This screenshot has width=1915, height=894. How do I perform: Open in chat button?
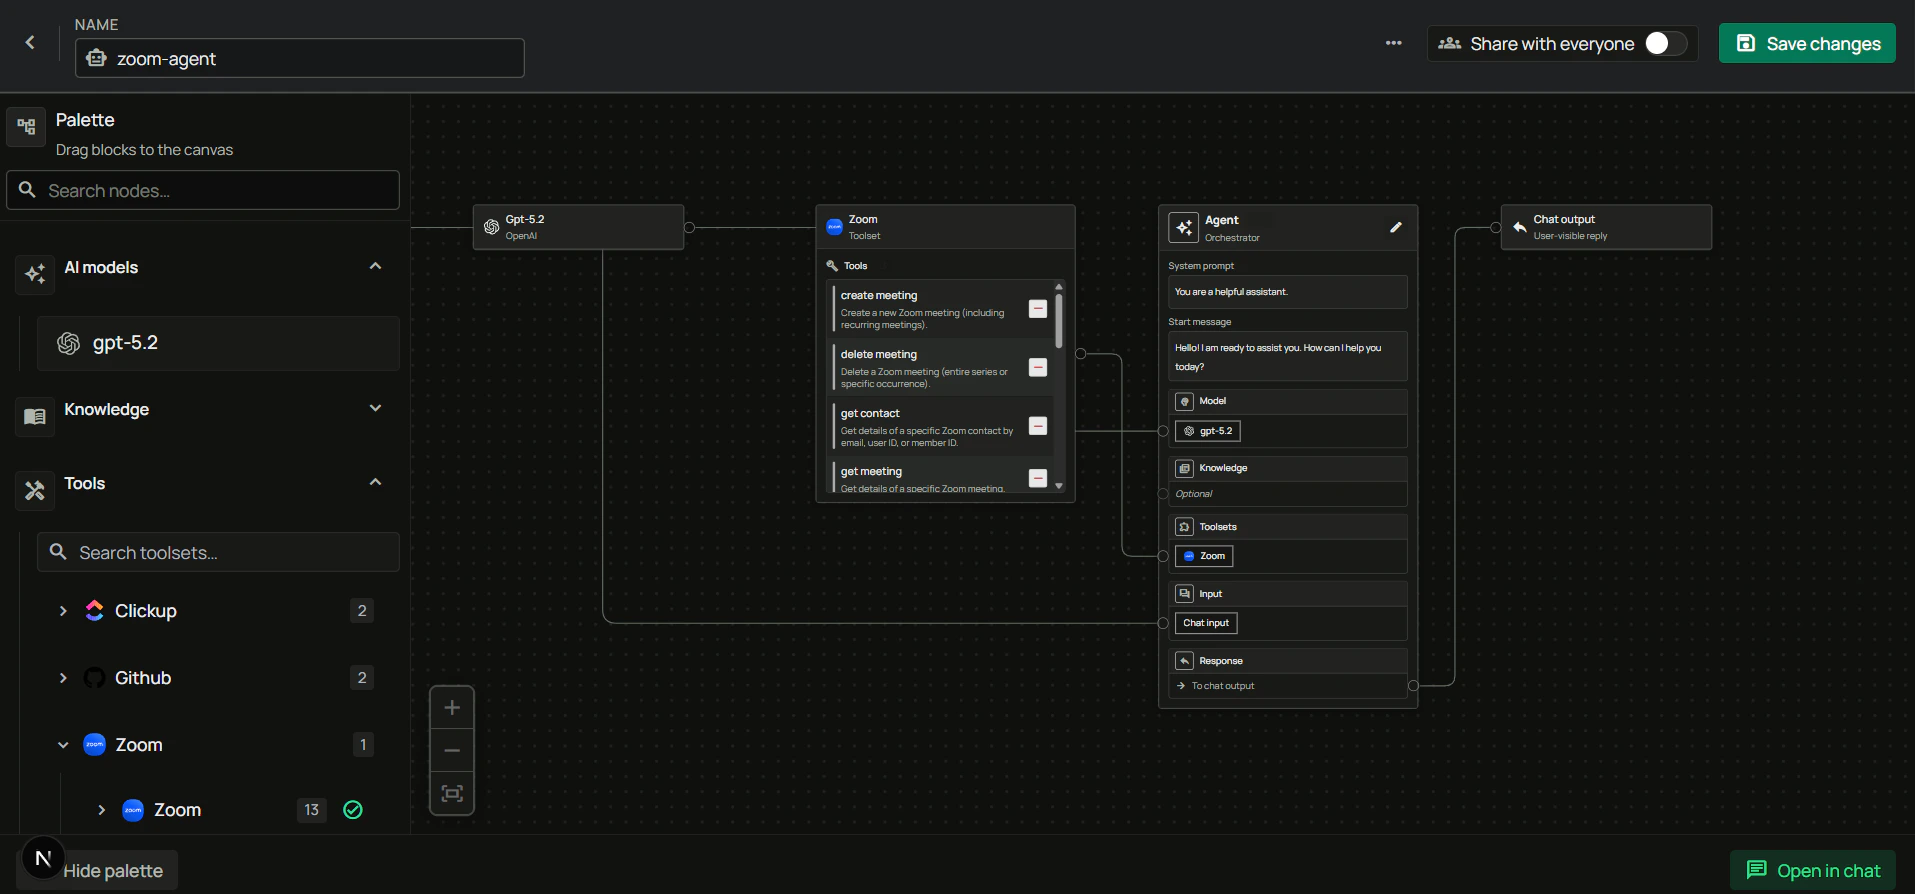[1813, 870]
